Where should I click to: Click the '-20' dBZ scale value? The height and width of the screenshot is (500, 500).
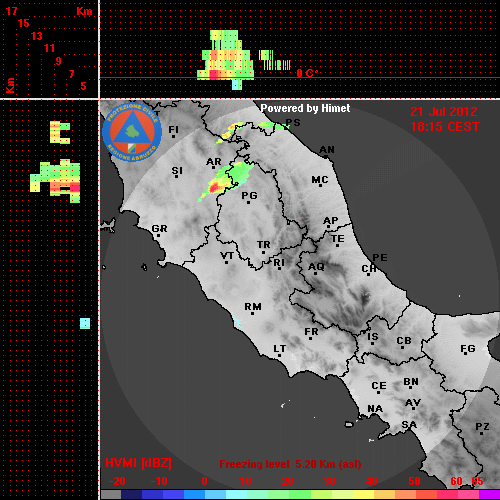(x=117, y=481)
